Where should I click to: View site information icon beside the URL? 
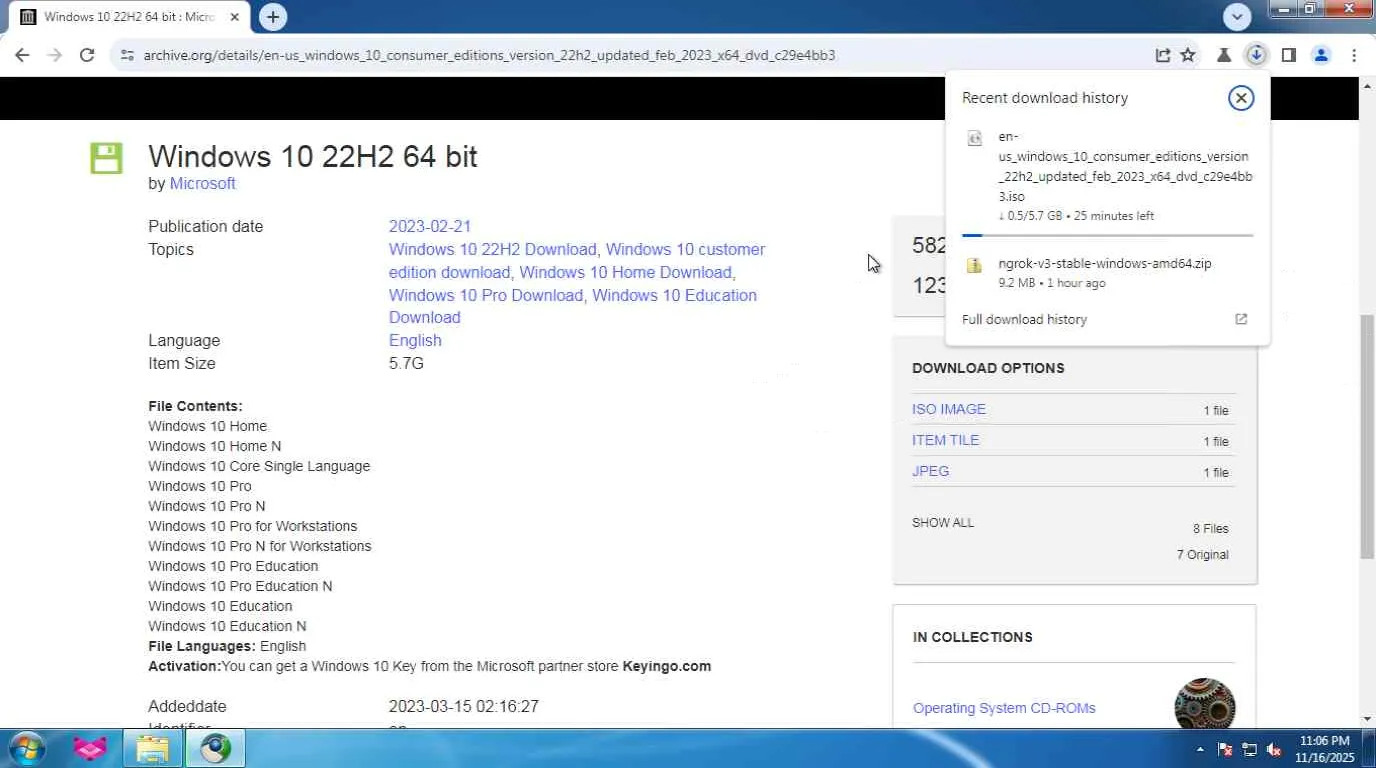point(127,55)
